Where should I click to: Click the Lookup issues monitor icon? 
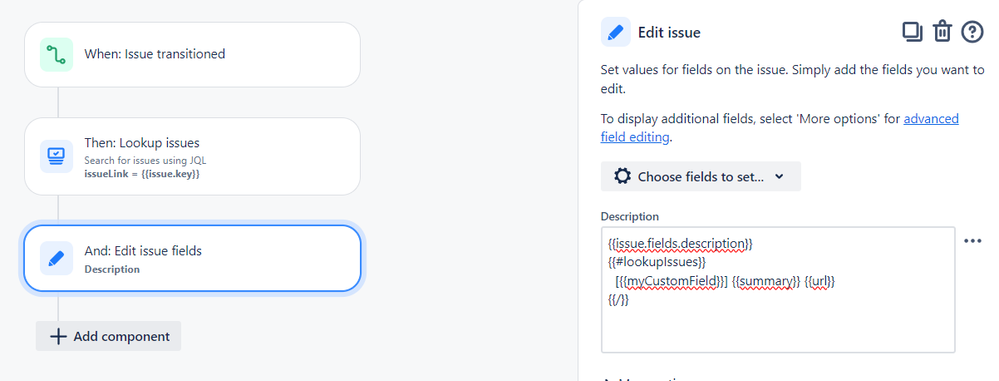click(x=56, y=156)
